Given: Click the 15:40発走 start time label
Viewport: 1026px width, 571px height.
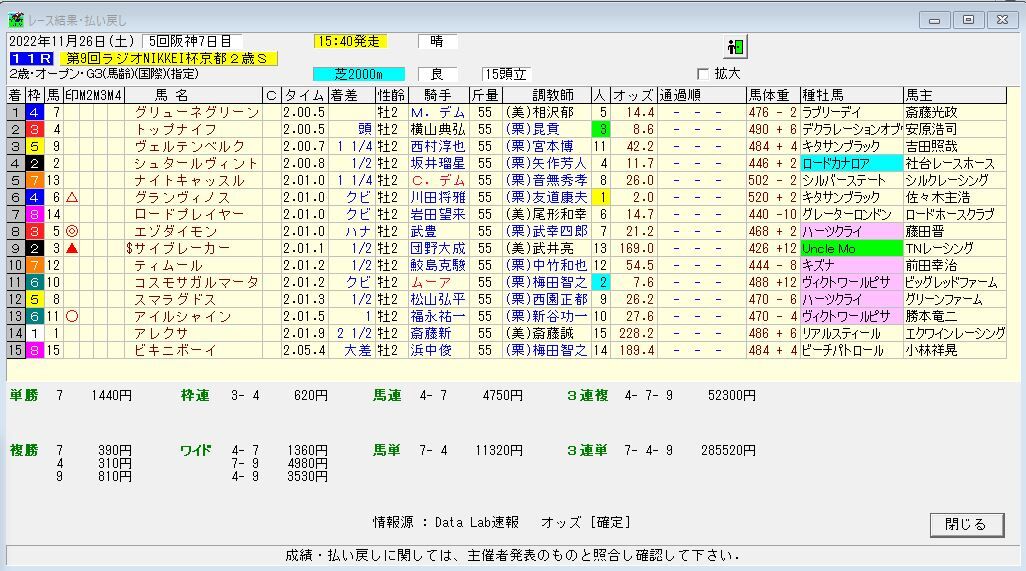Looking at the screenshot, I should click(349, 42).
